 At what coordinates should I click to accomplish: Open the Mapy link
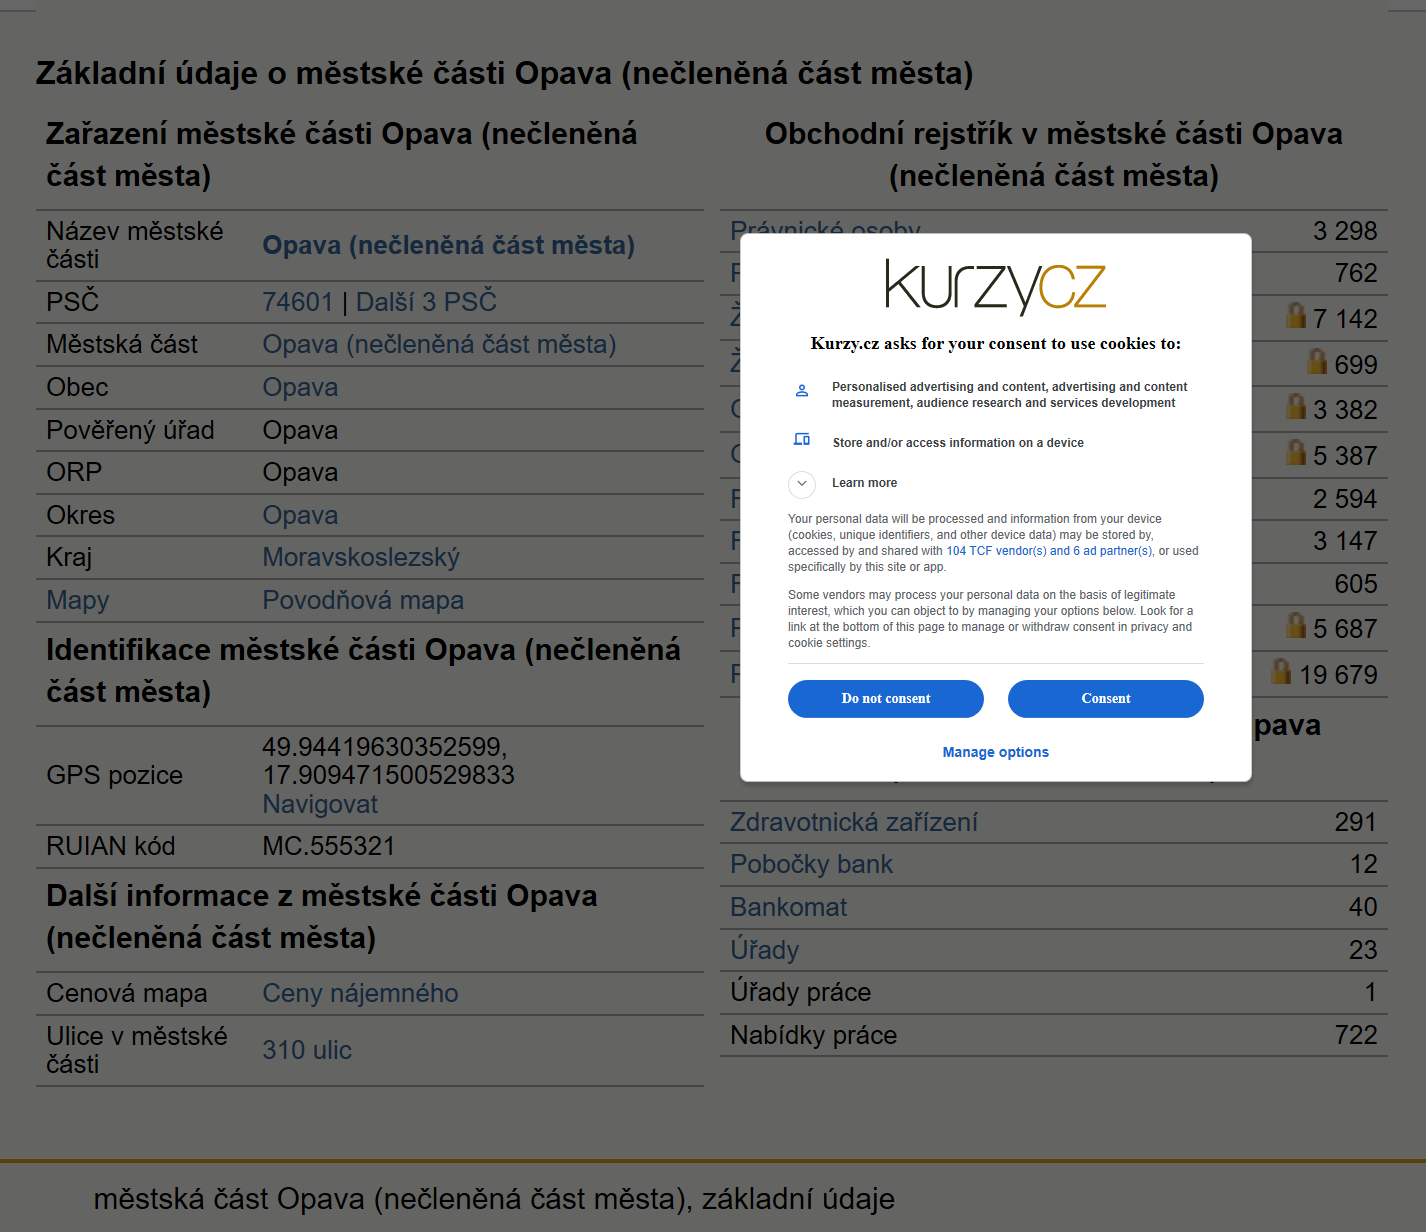(x=78, y=601)
